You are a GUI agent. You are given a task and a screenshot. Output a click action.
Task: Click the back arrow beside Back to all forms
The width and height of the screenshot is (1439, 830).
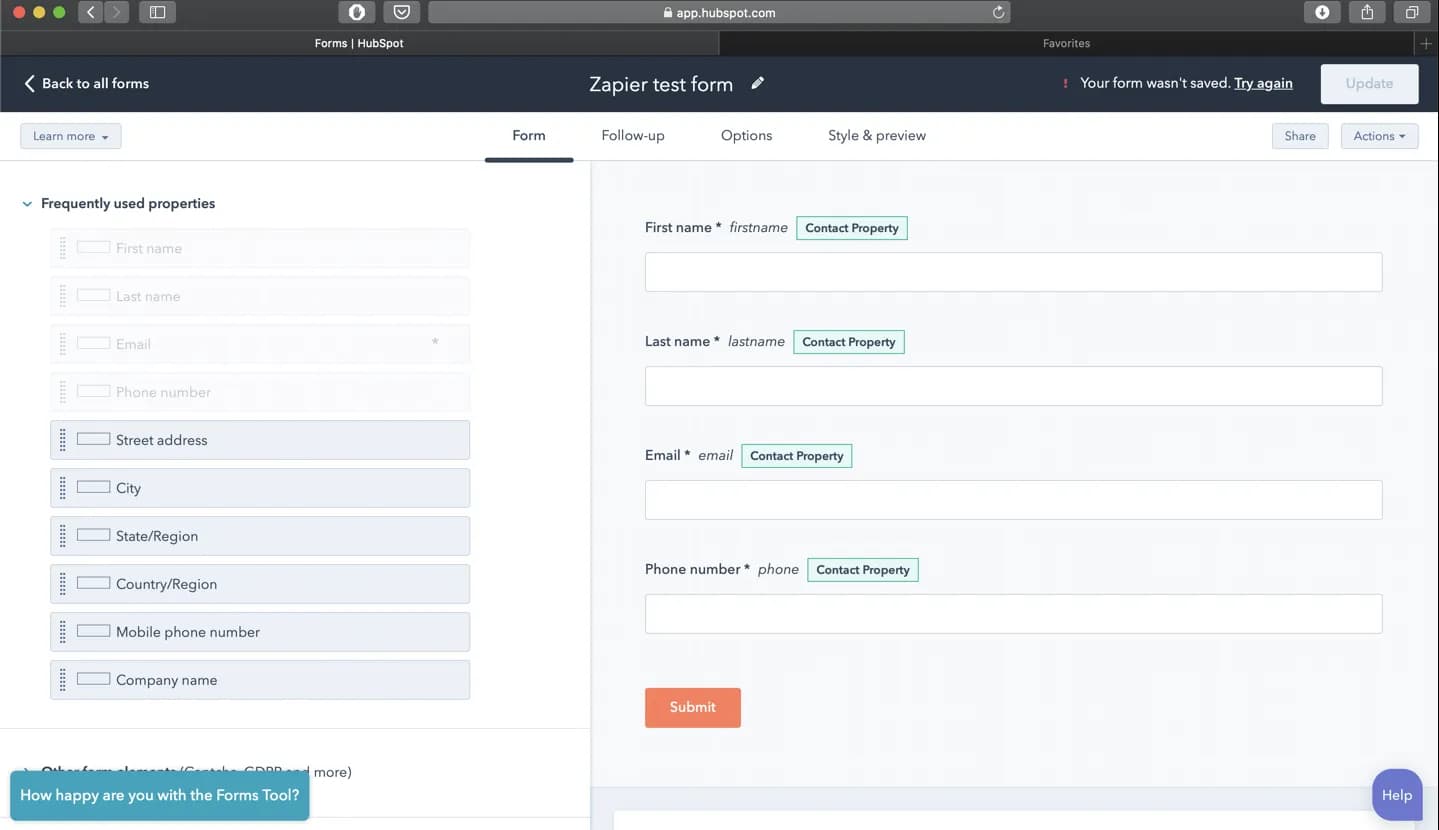click(x=29, y=83)
